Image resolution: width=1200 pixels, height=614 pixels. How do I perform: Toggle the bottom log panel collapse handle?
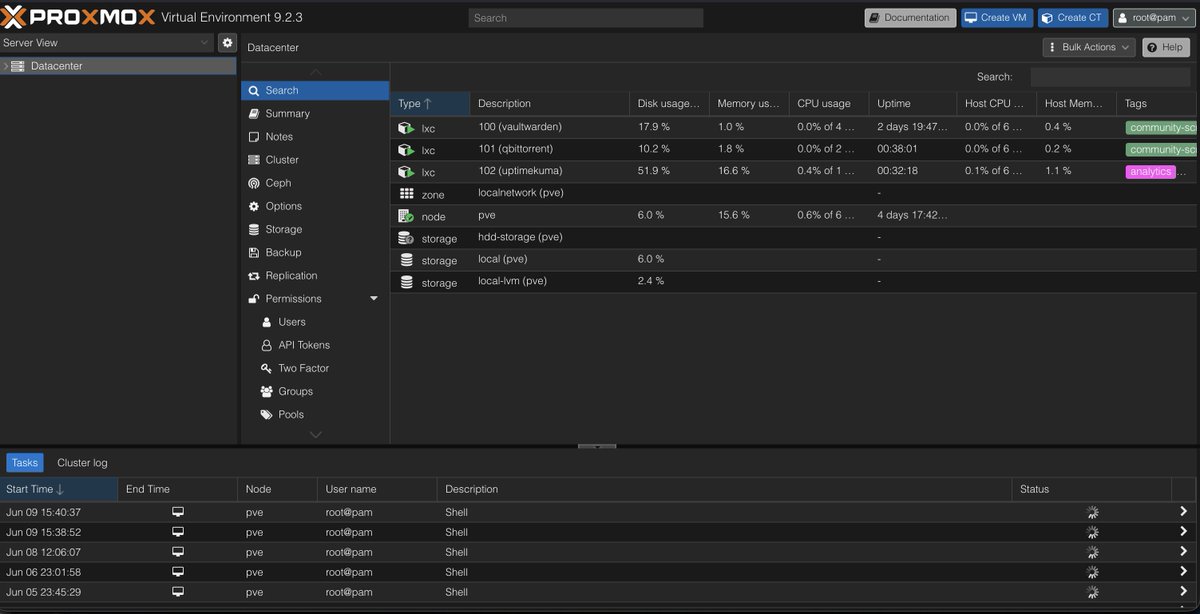point(598,447)
